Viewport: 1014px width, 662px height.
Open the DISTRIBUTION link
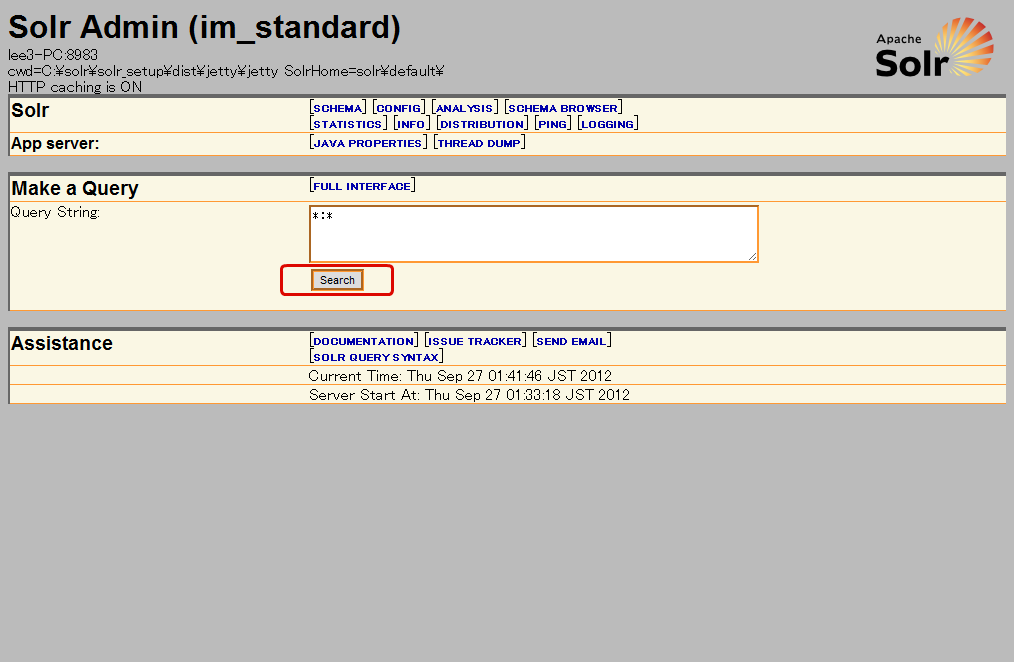tap(482, 124)
